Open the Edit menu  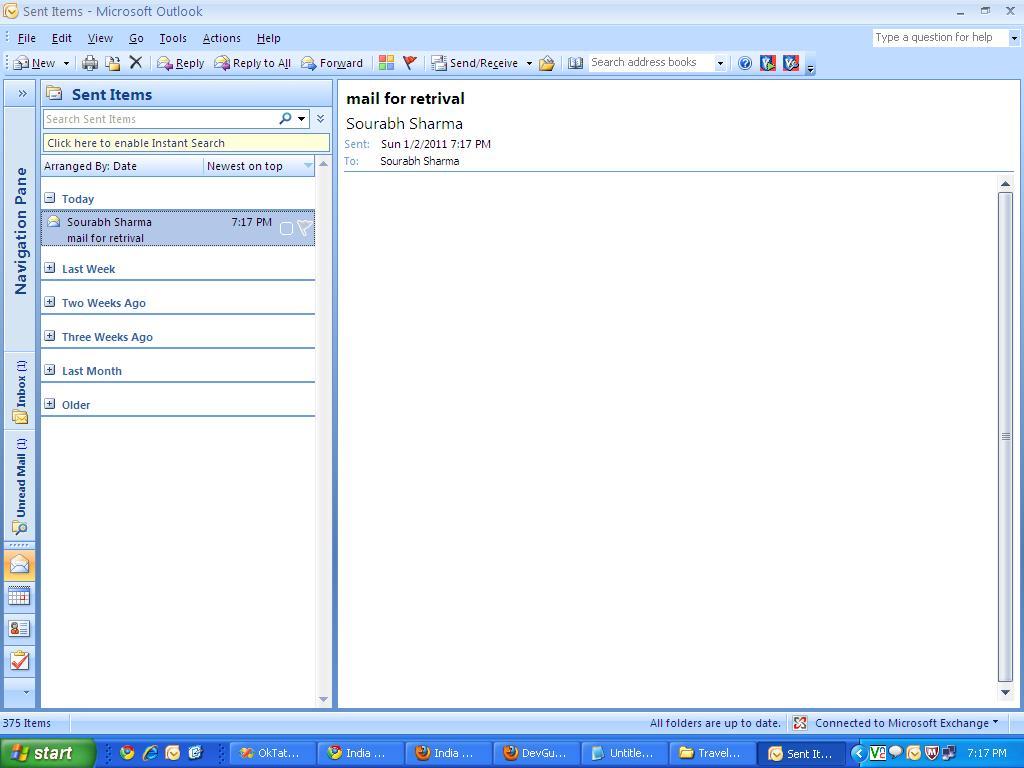pos(61,38)
